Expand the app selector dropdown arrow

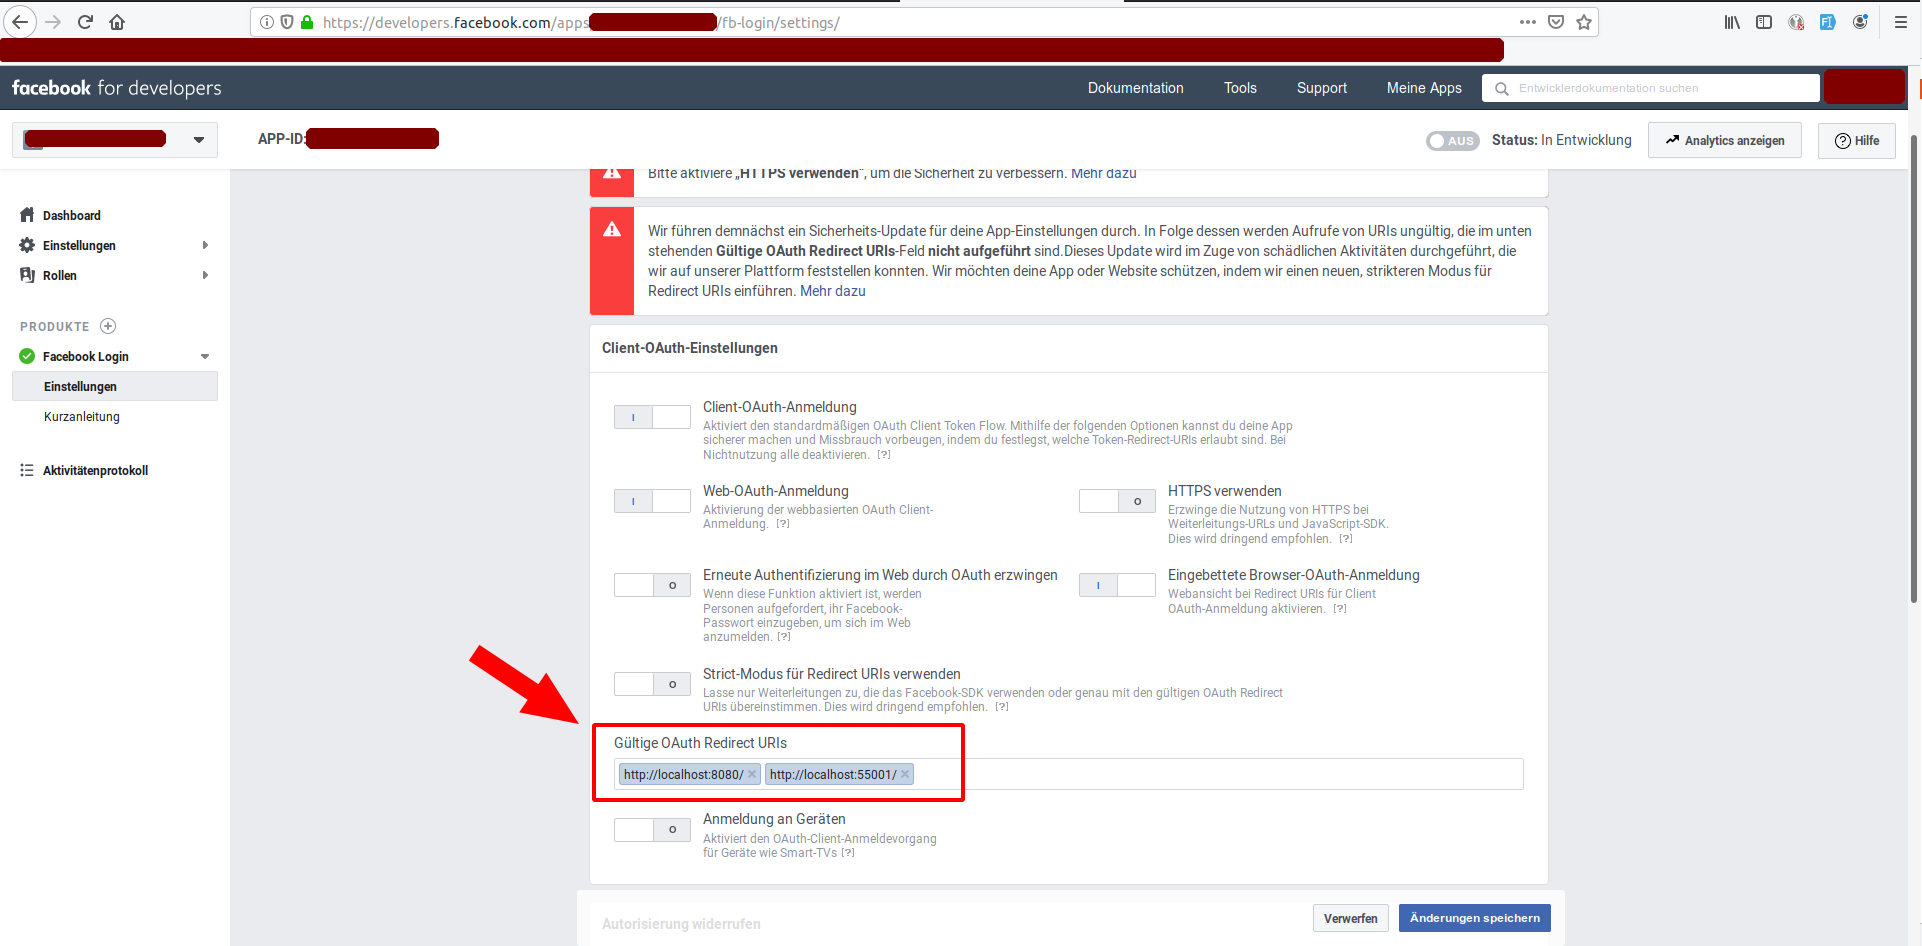point(198,139)
